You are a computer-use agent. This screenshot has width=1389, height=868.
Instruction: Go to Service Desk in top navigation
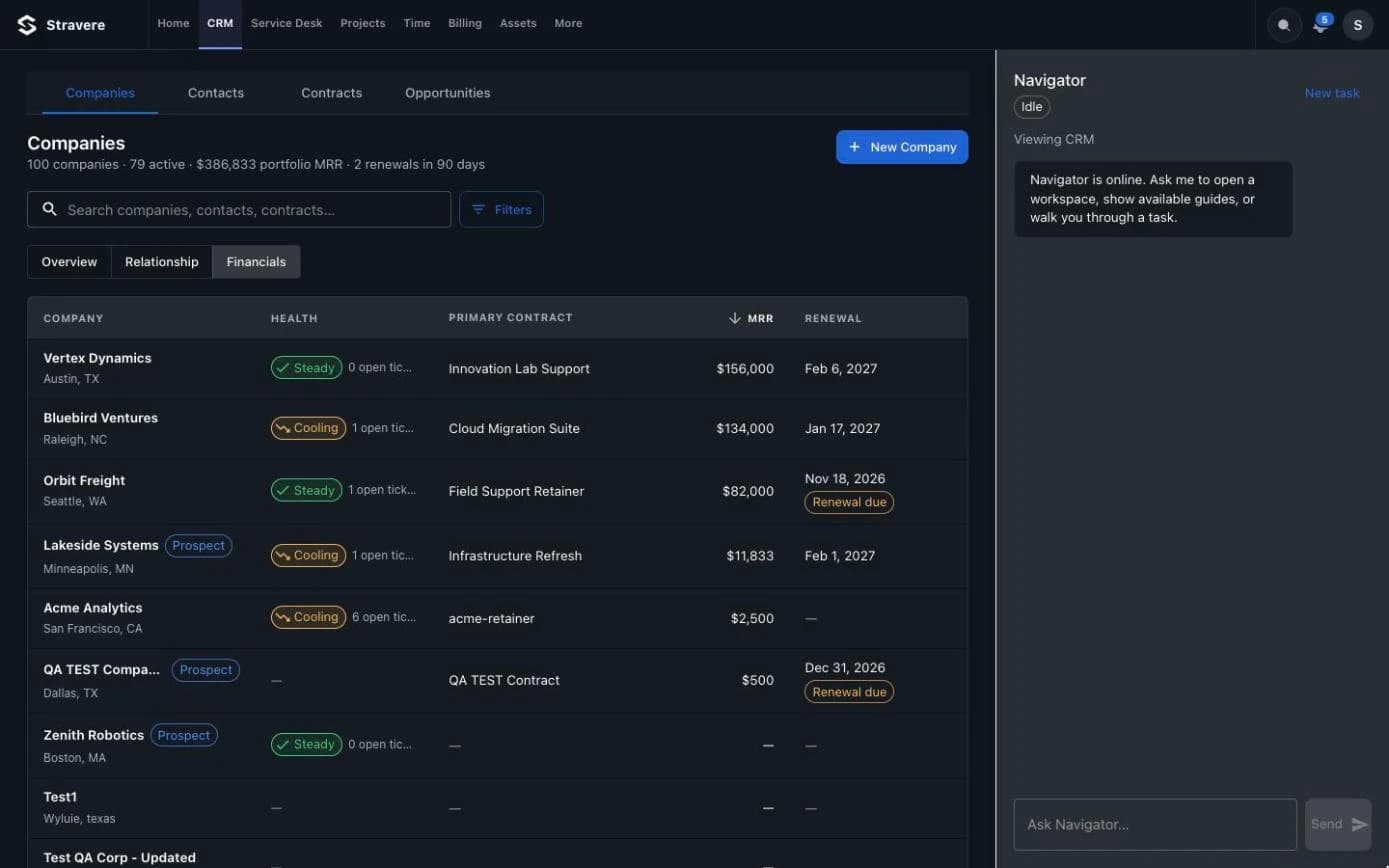click(287, 23)
